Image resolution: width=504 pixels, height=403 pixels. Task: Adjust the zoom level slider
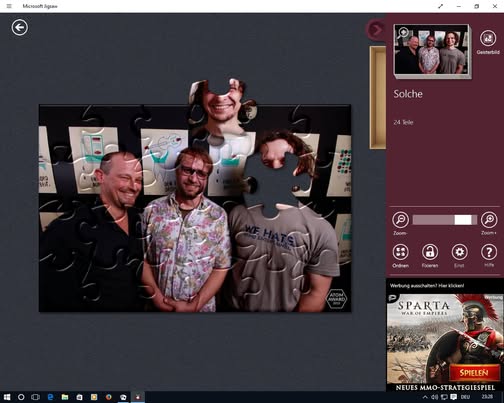point(445,220)
